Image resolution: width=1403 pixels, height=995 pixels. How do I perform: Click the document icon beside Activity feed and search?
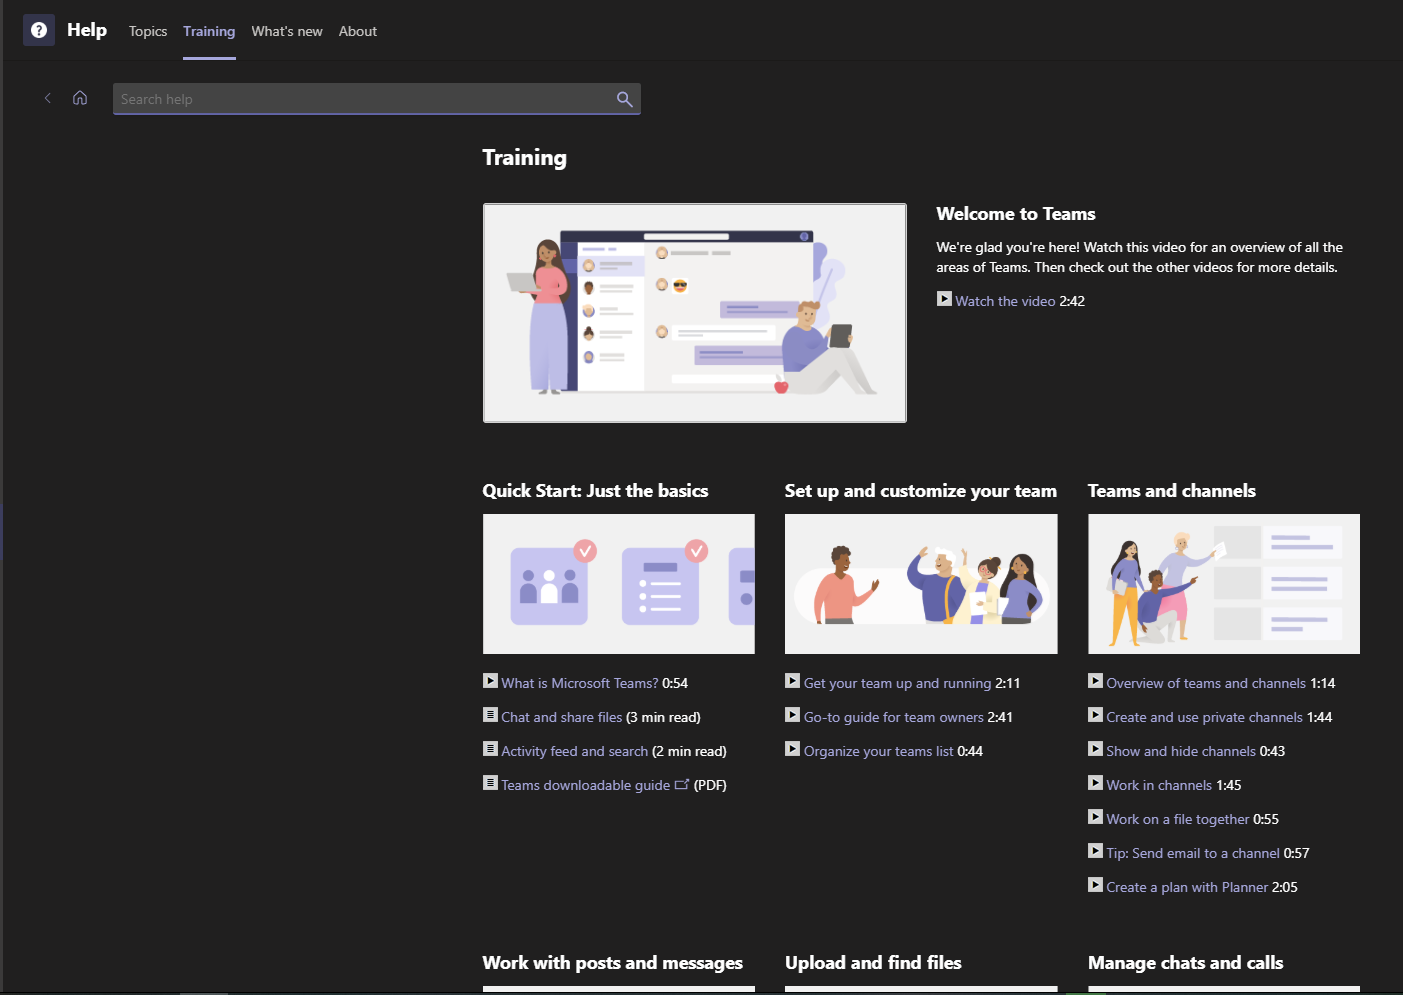coord(490,749)
